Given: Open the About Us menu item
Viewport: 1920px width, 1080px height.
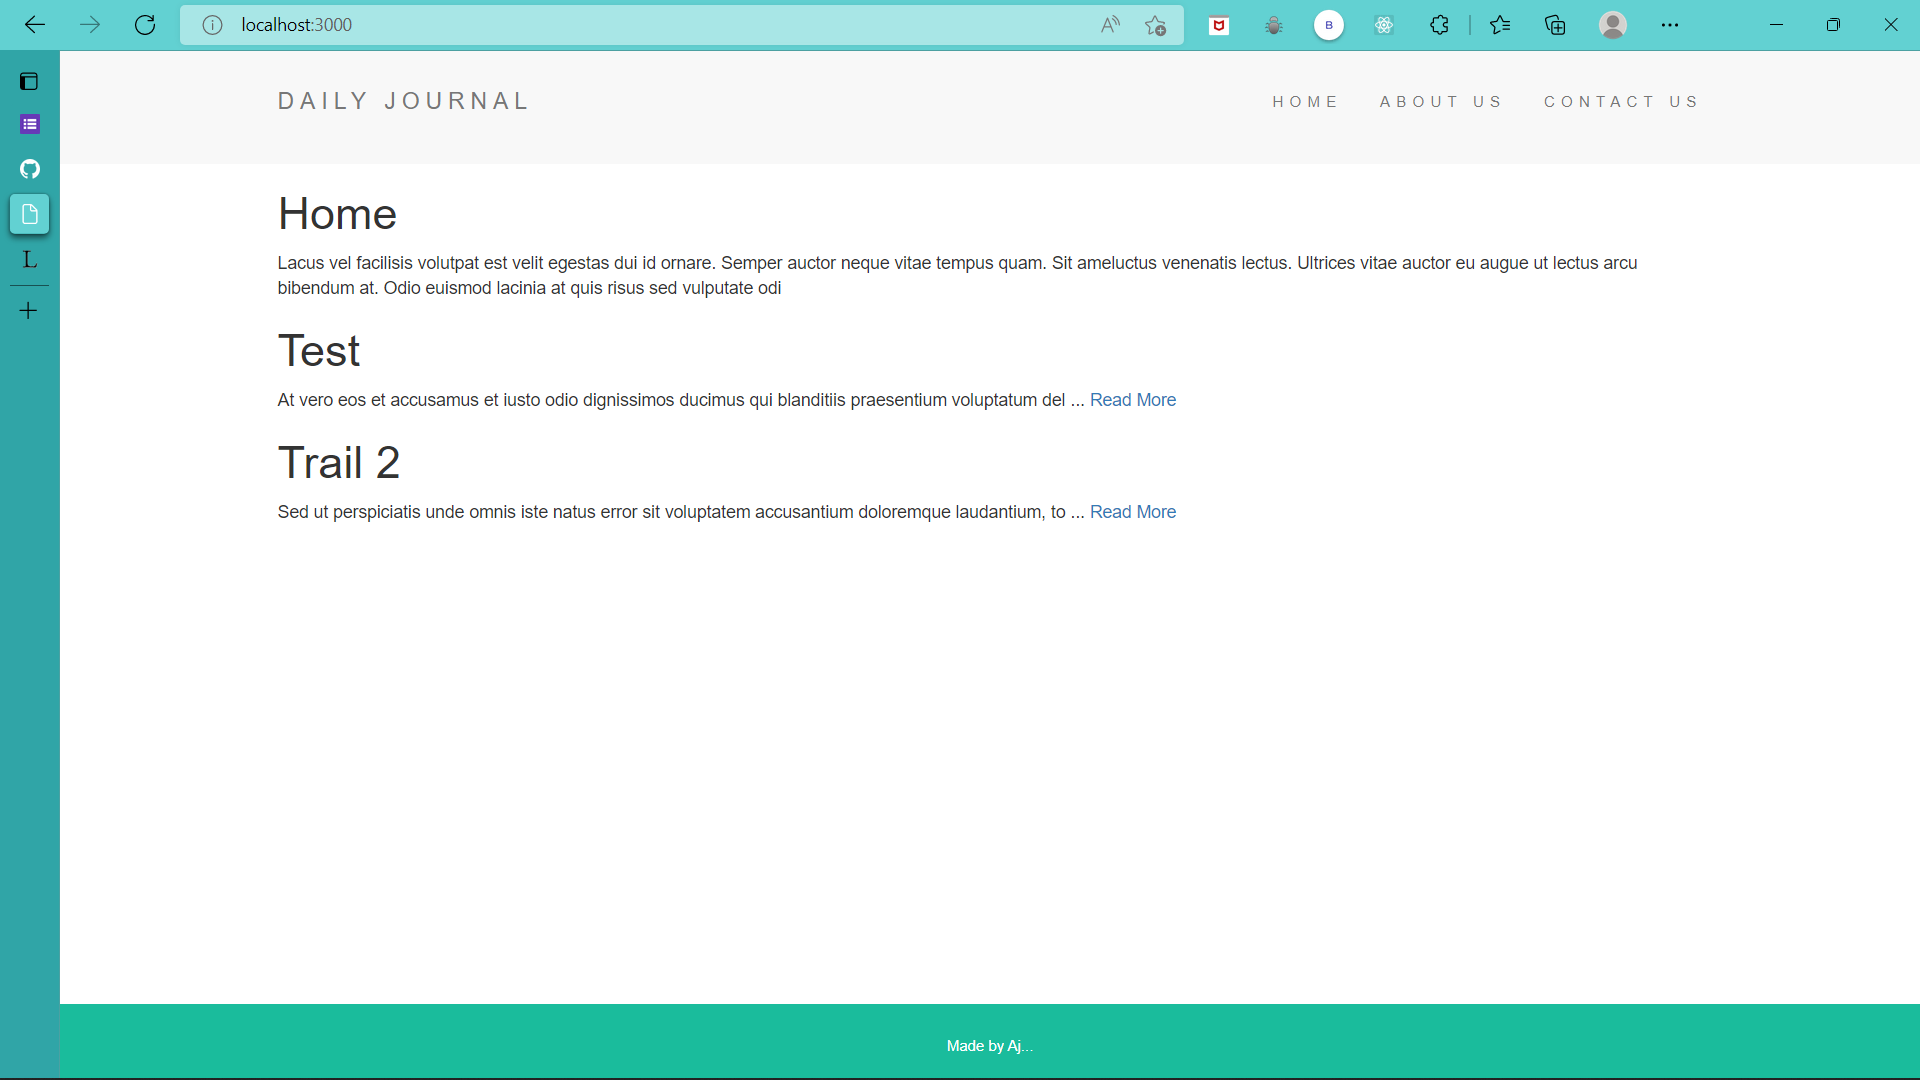Looking at the screenshot, I should (x=1441, y=101).
